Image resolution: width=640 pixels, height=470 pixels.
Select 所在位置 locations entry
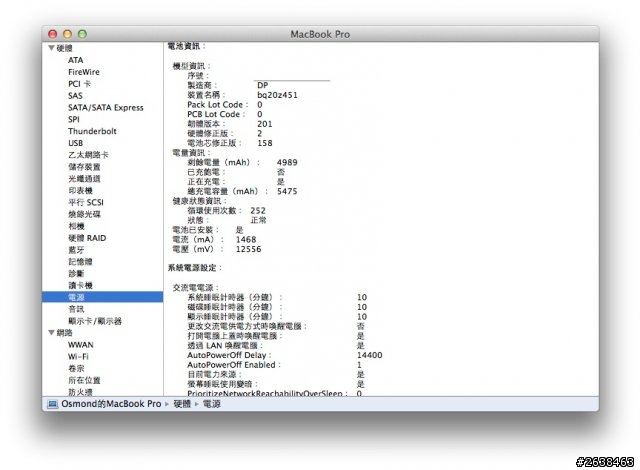84,381
